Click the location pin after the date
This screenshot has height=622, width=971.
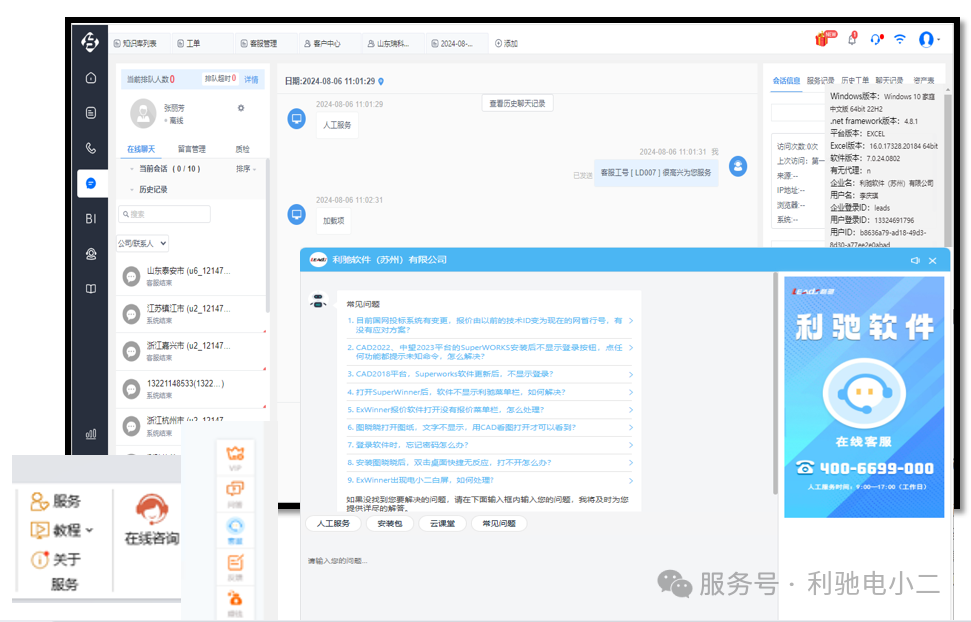pos(381,81)
